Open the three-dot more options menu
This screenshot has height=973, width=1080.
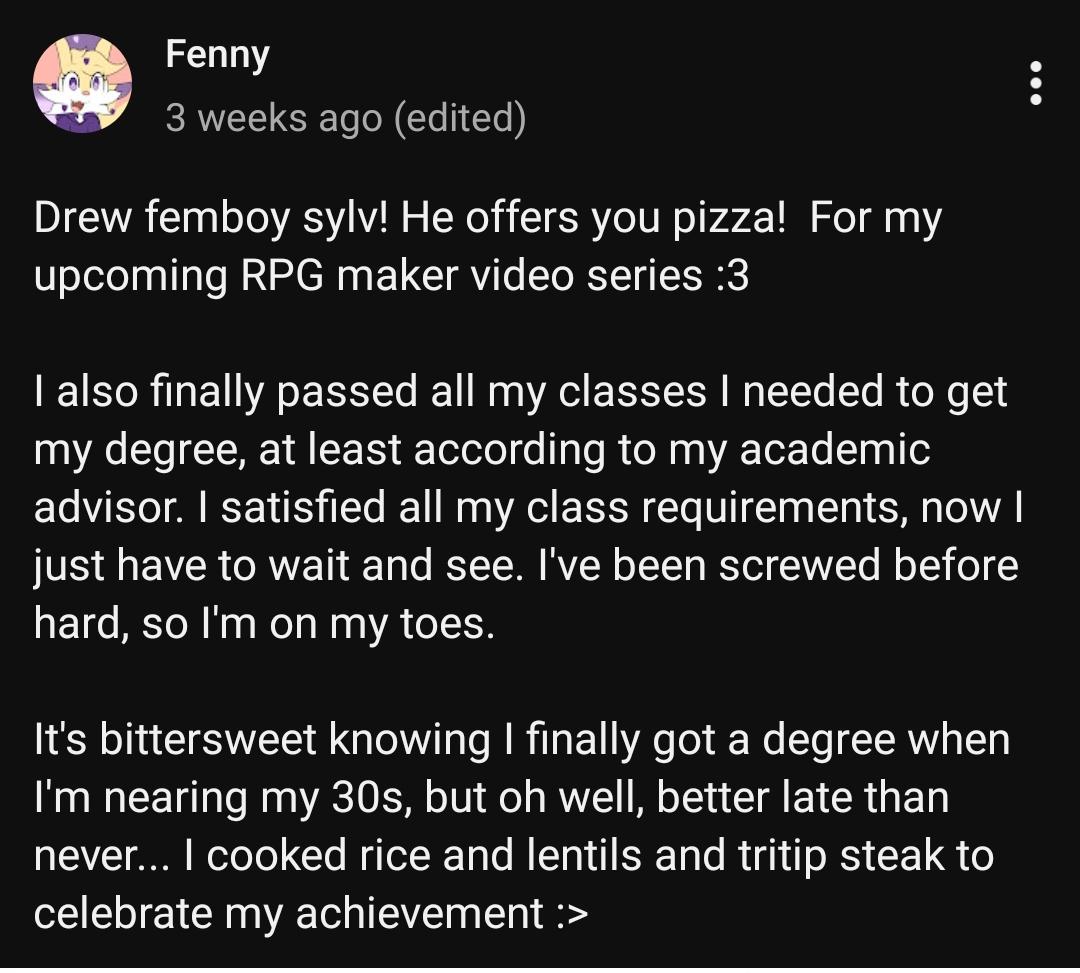pos(1036,82)
